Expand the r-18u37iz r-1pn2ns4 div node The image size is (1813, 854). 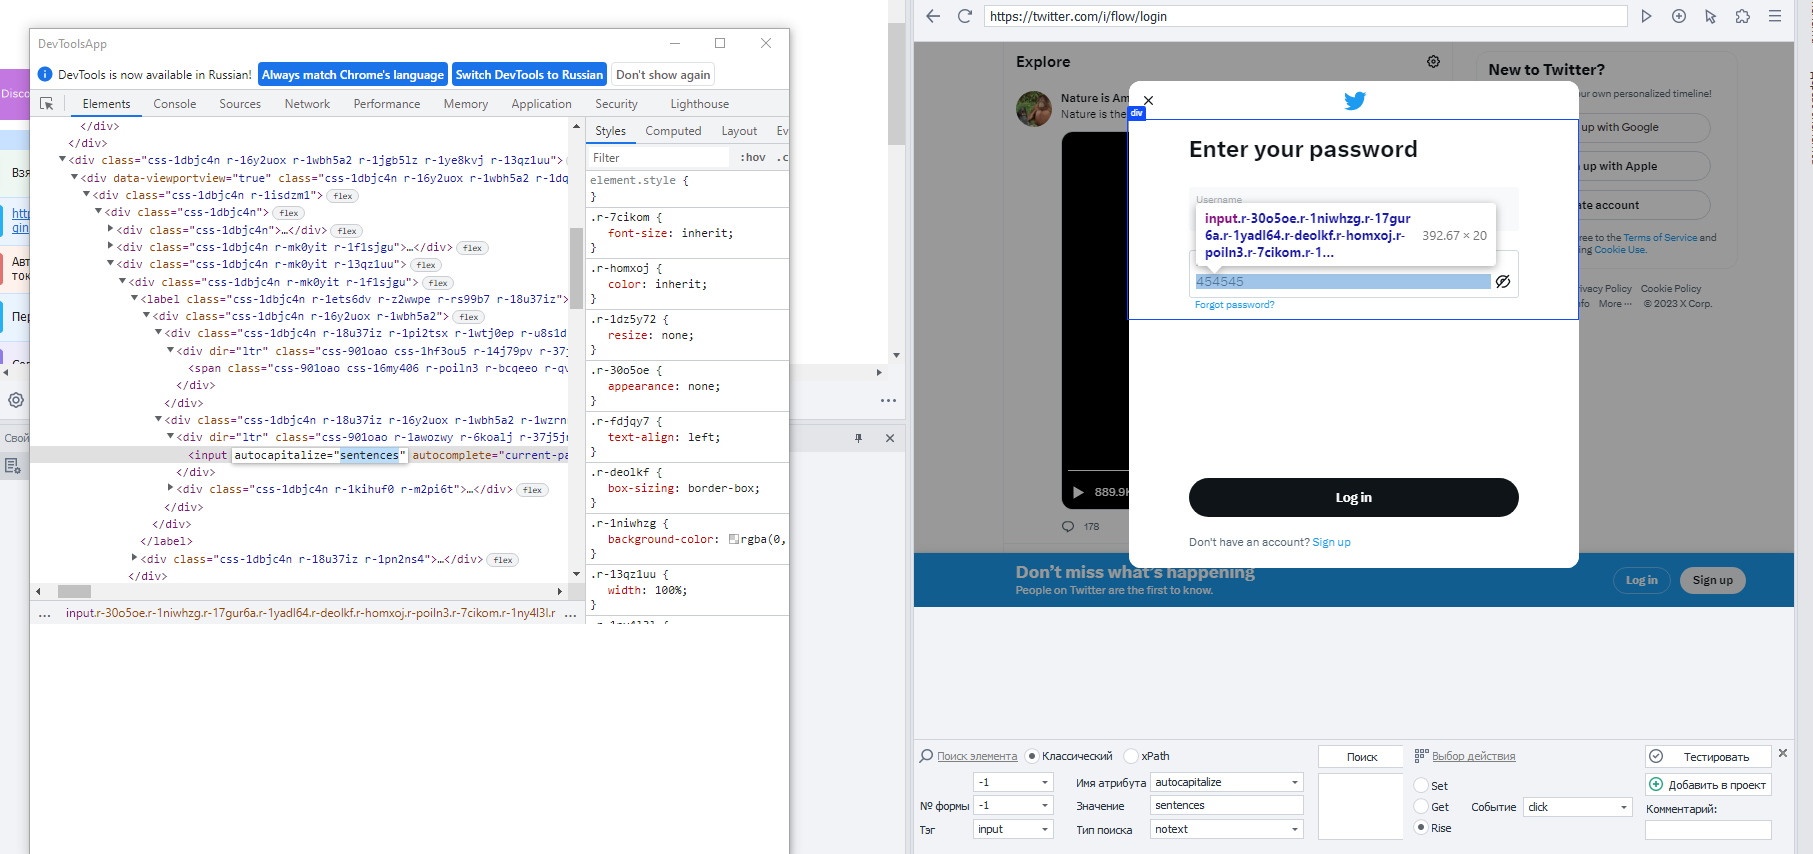coord(134,559)
